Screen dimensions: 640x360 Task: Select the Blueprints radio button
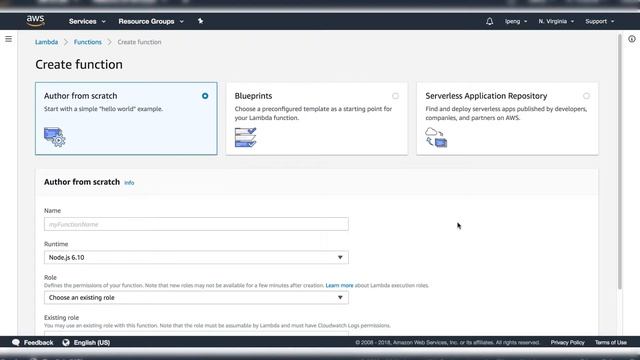[x=395, y=96]
